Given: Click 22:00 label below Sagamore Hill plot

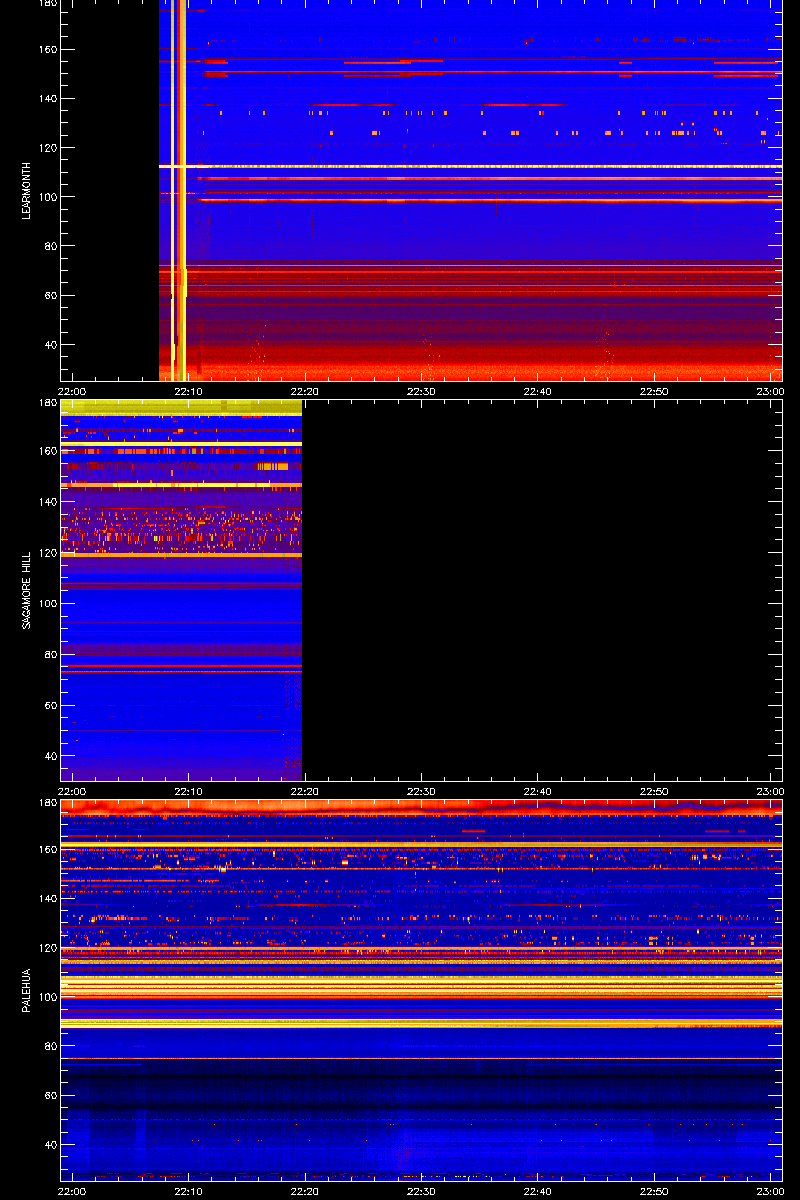Looking at the screenshot, I should (71, 791).
